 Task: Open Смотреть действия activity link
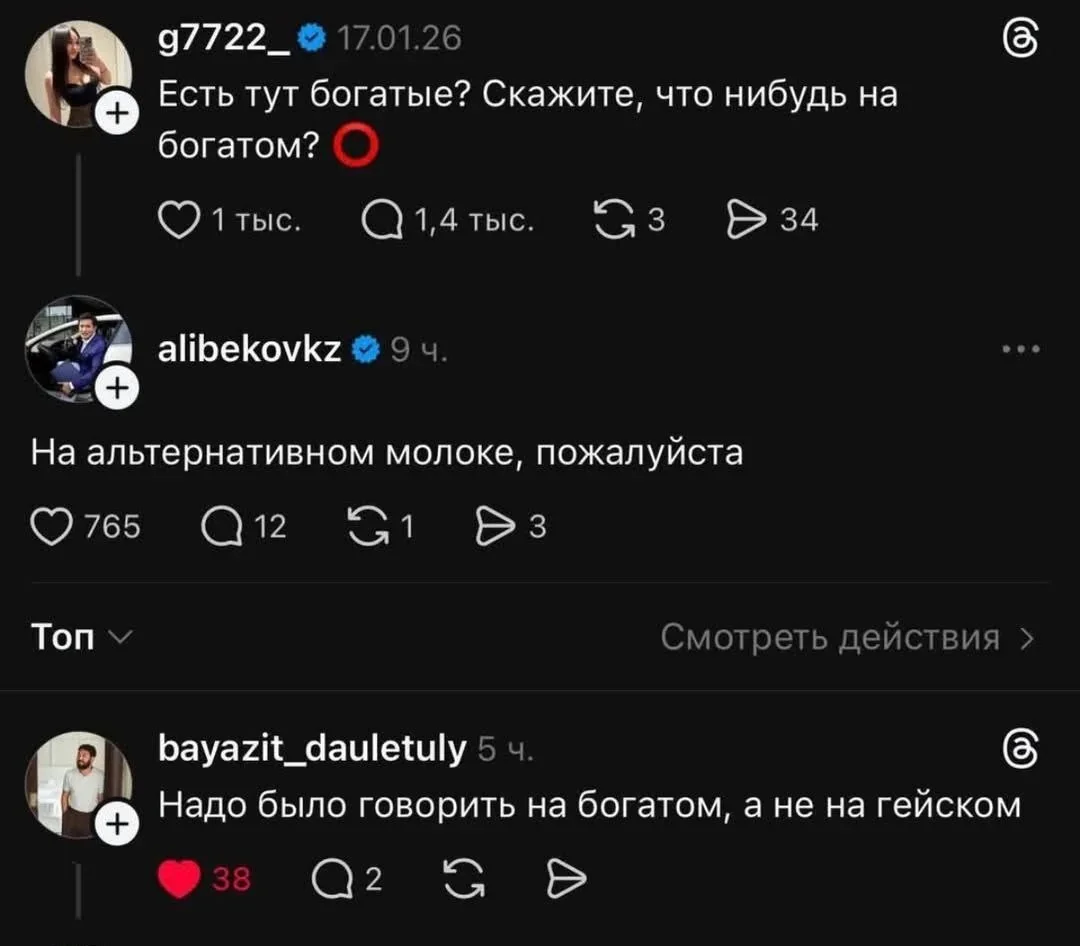[846, 637]
